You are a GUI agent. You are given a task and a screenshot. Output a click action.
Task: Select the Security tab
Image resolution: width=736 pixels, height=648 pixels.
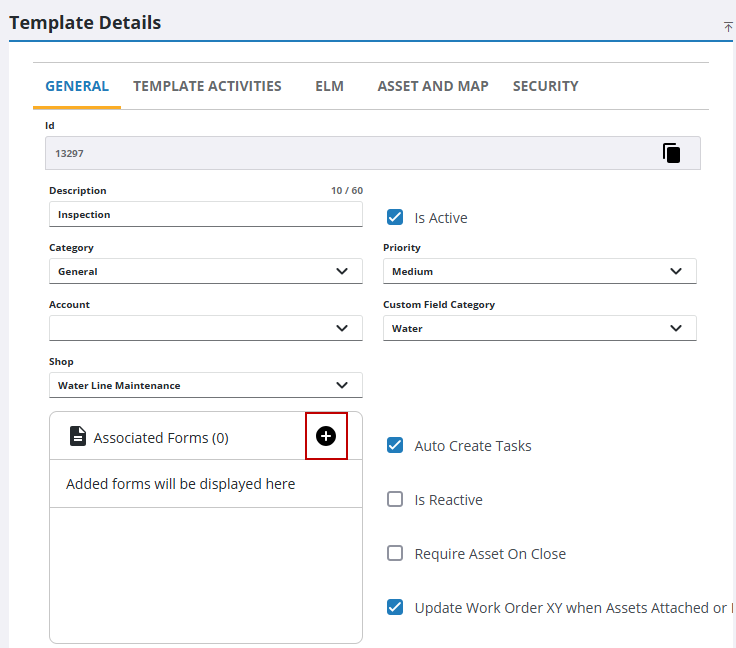[x=545, y=86]
